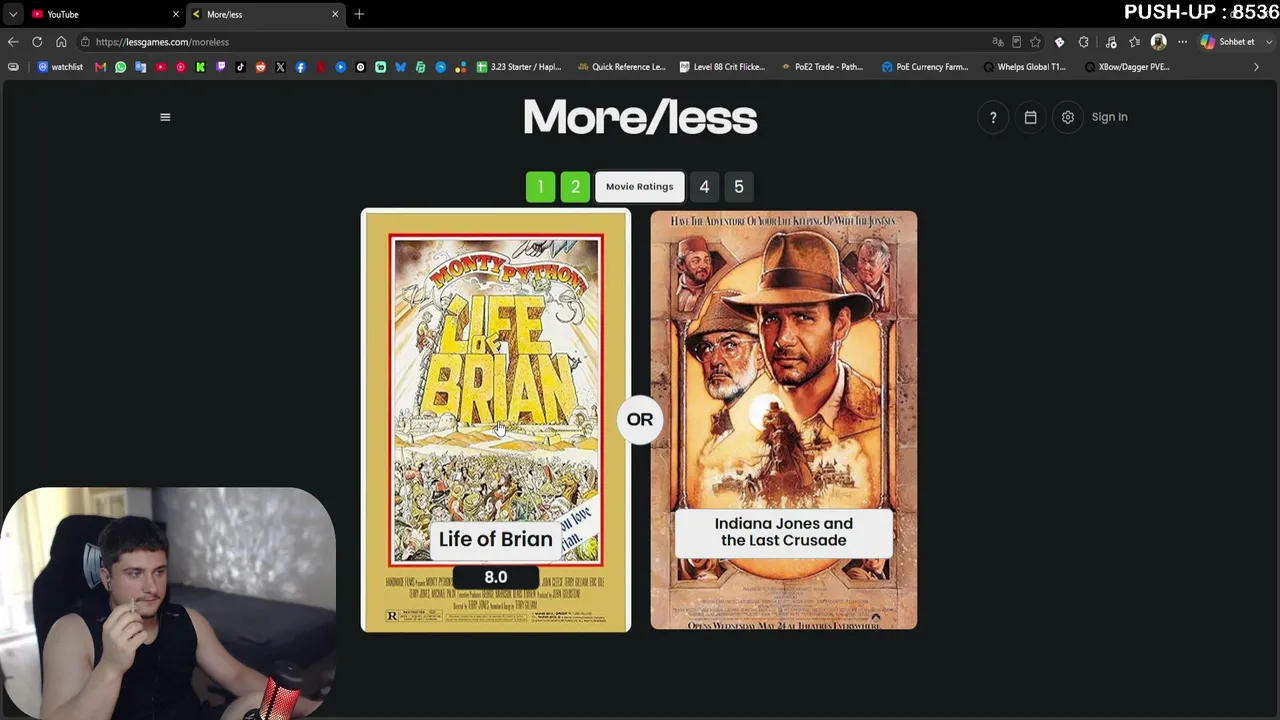Screen dimensions: 1280x720
Task: Open the browser extensions puzzle icon
Action: click(1083, 42)
